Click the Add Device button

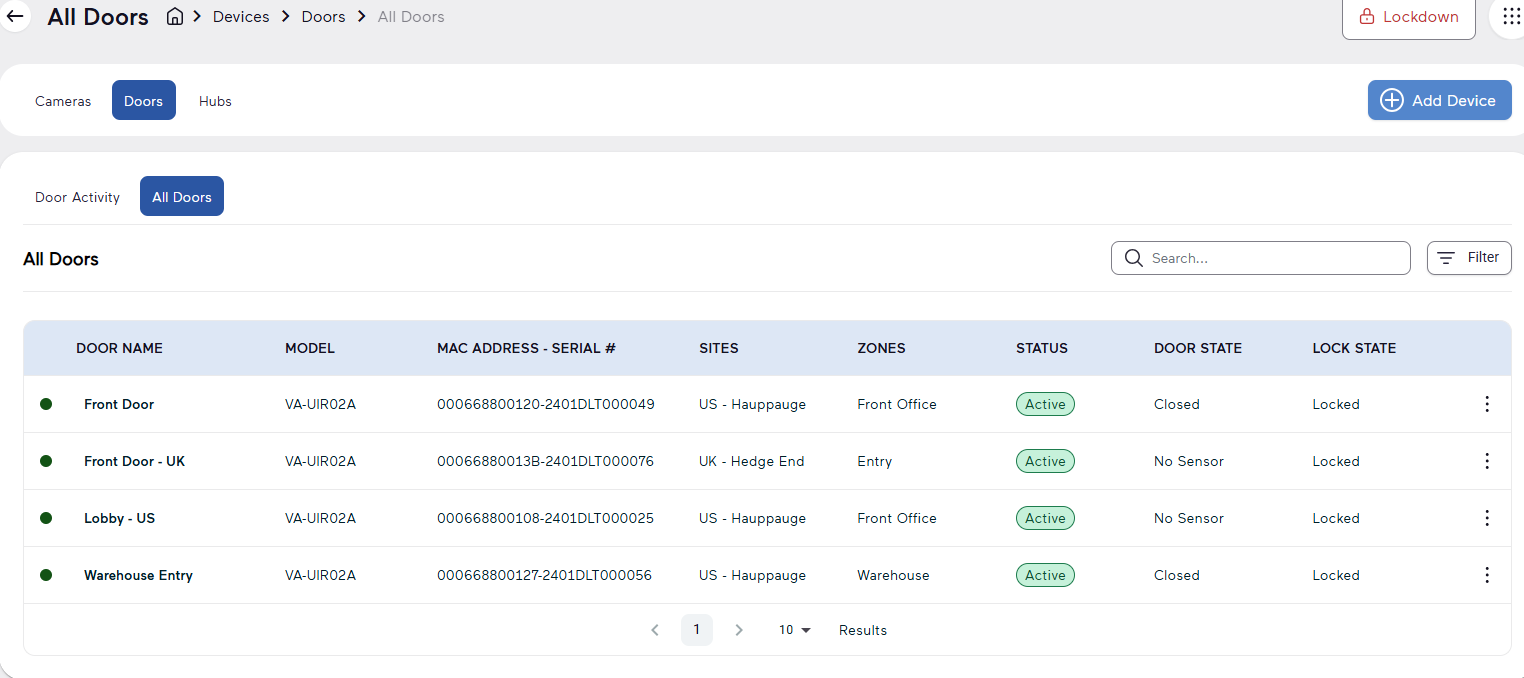(x=1439, y=100)
